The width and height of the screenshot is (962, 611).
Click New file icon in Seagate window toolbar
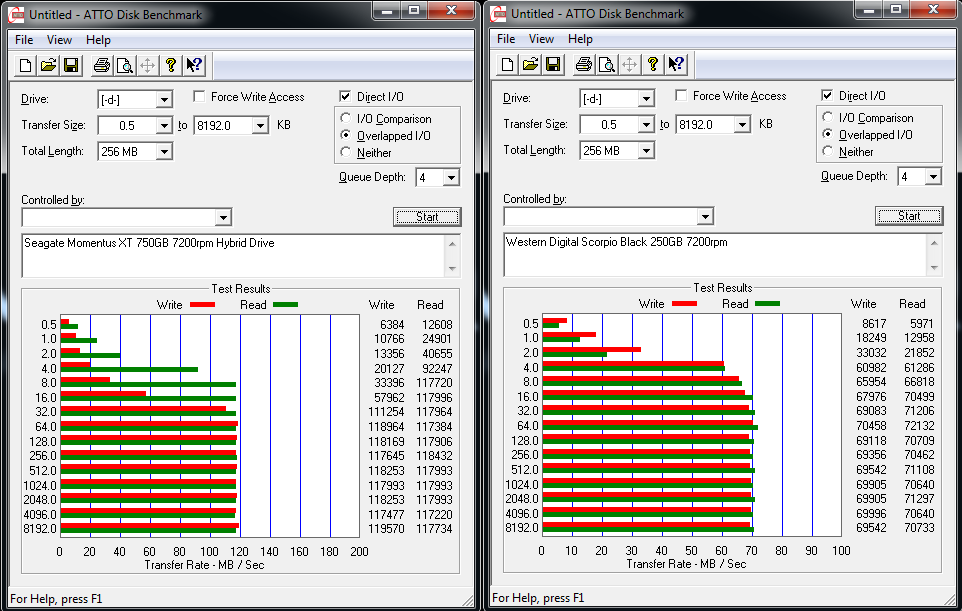[x=26, y=65]
